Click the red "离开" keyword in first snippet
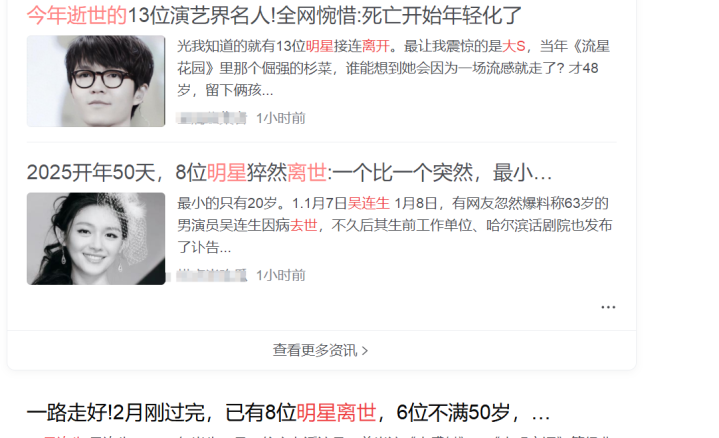 [376, 46]
